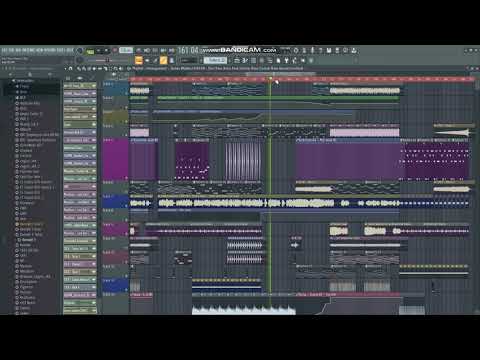The width and height of the screenshot is (480, 360).
Task: Click the microphone recording icon in top toolbar
Action: (x=312, y=51)
